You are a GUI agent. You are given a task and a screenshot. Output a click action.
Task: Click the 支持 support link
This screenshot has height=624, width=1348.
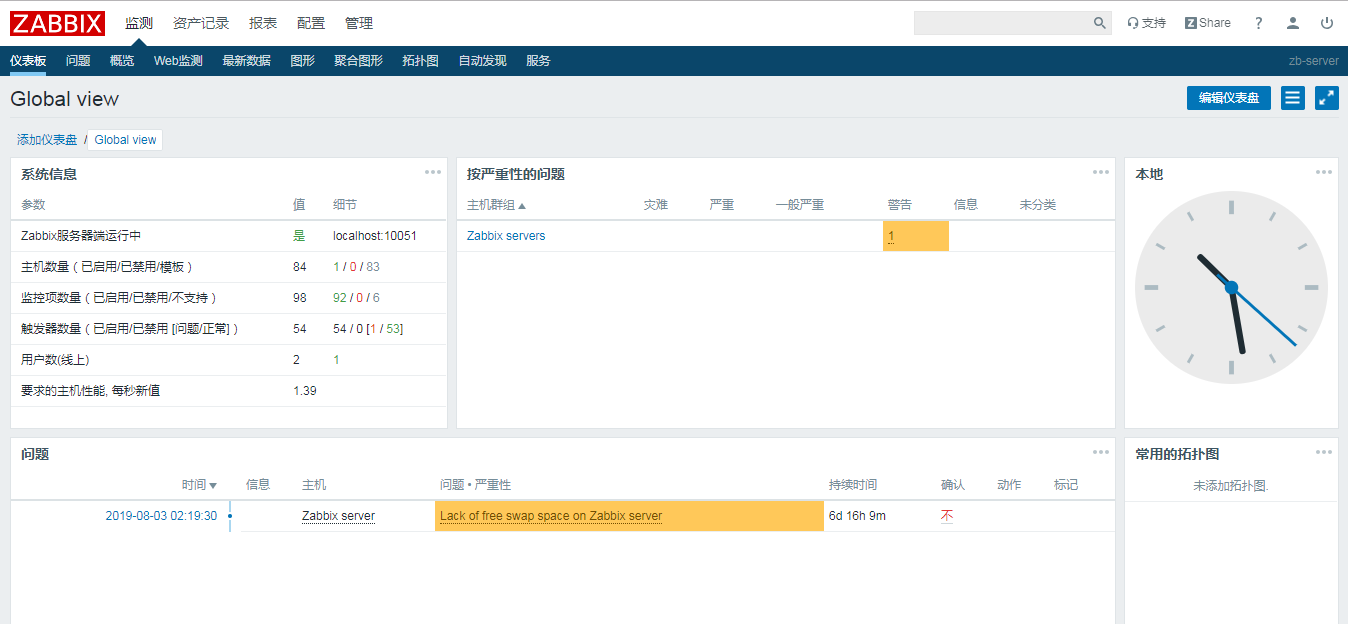click(1146, 23)
